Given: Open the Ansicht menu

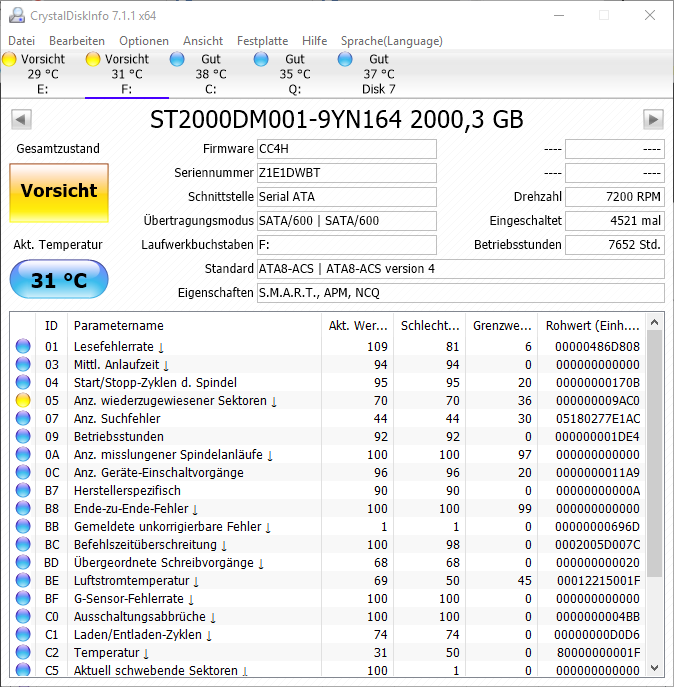Looking at the screenshot, I should (203, 41).
